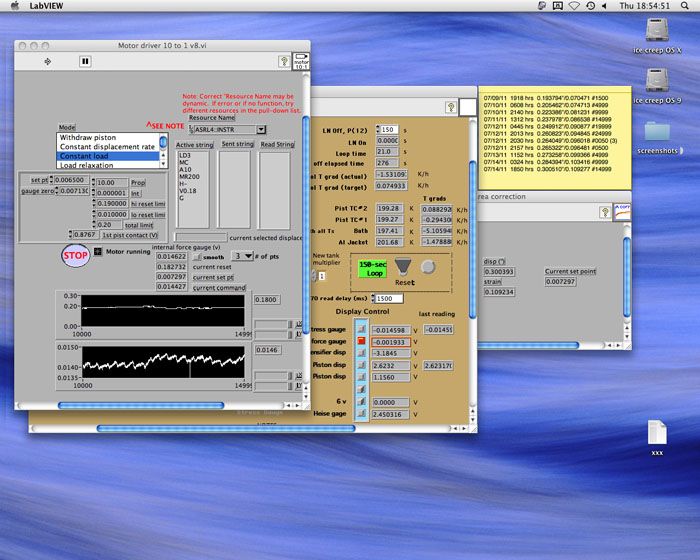This screenshot has width=700, height=560.
Task: Click the Motor driver VI connector icon
Action: pos(300,62)
